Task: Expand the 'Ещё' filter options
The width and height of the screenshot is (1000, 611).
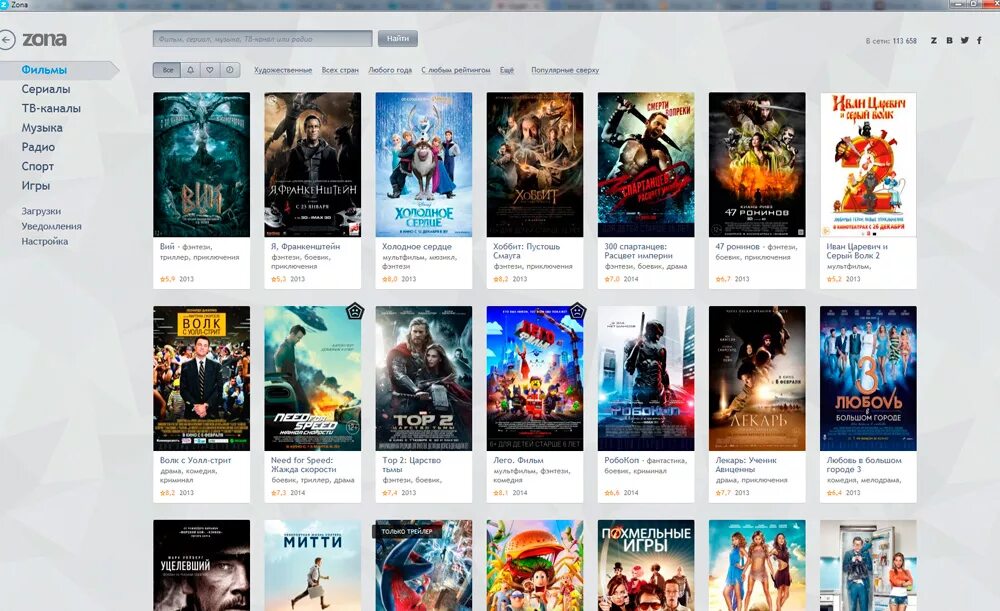Action: click(x=506, y=70)
